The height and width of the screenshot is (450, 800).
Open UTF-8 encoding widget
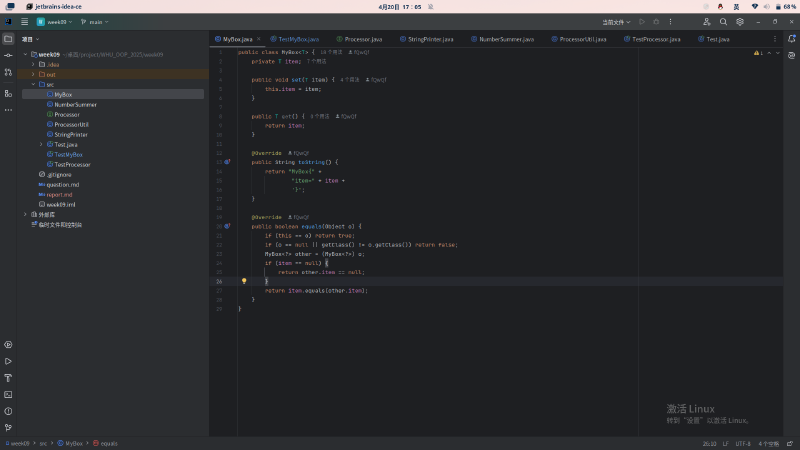pos(743,444)
